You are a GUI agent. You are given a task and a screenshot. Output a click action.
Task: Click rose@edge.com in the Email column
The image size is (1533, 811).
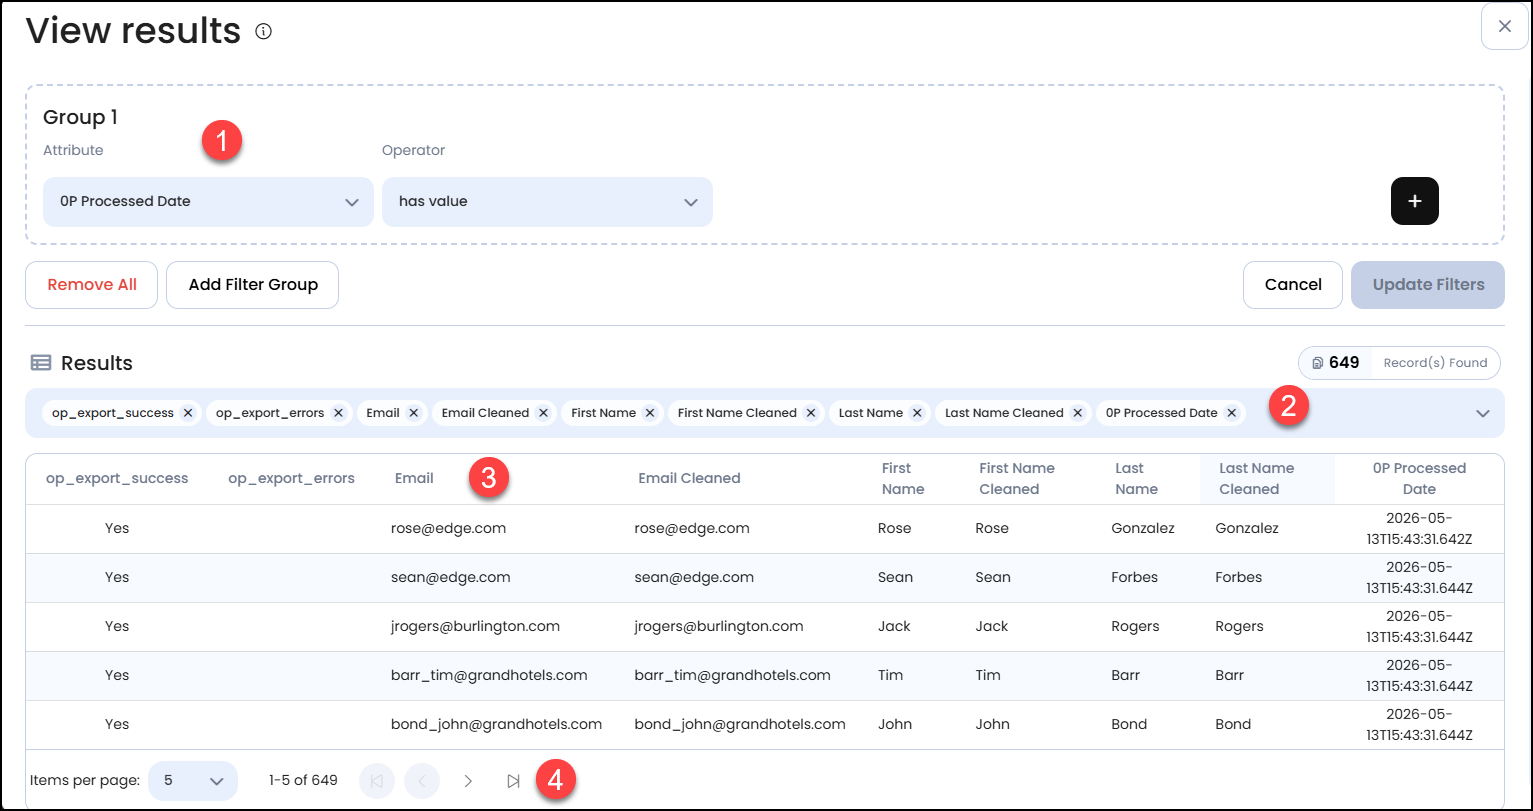[x=448, y=528]
